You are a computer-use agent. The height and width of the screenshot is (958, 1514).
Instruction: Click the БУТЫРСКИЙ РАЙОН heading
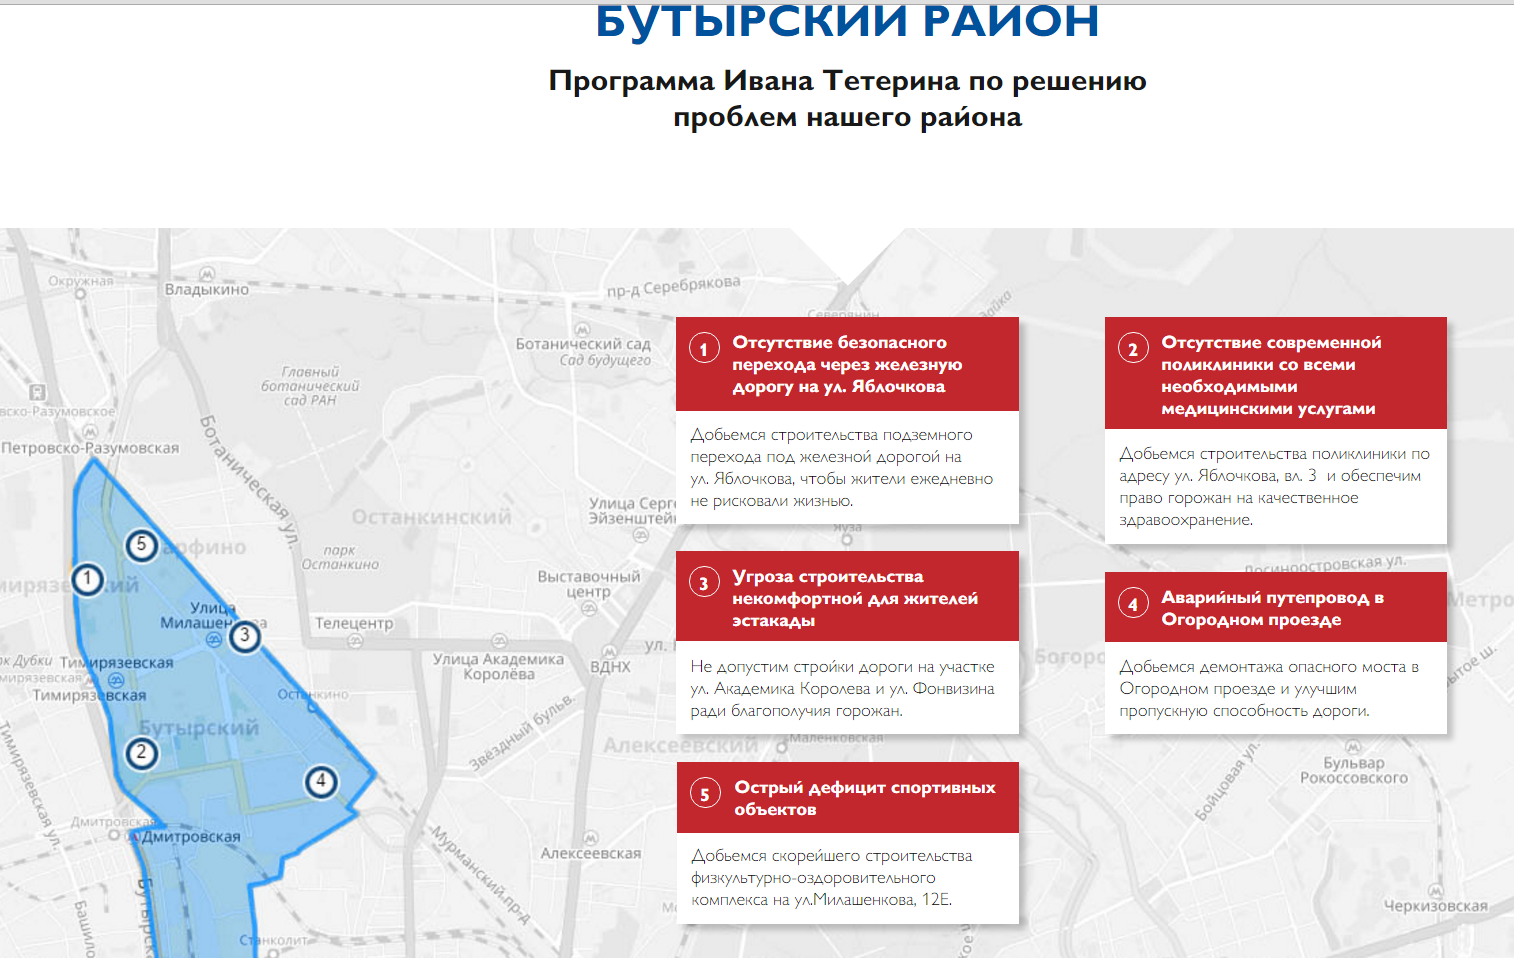847,20
